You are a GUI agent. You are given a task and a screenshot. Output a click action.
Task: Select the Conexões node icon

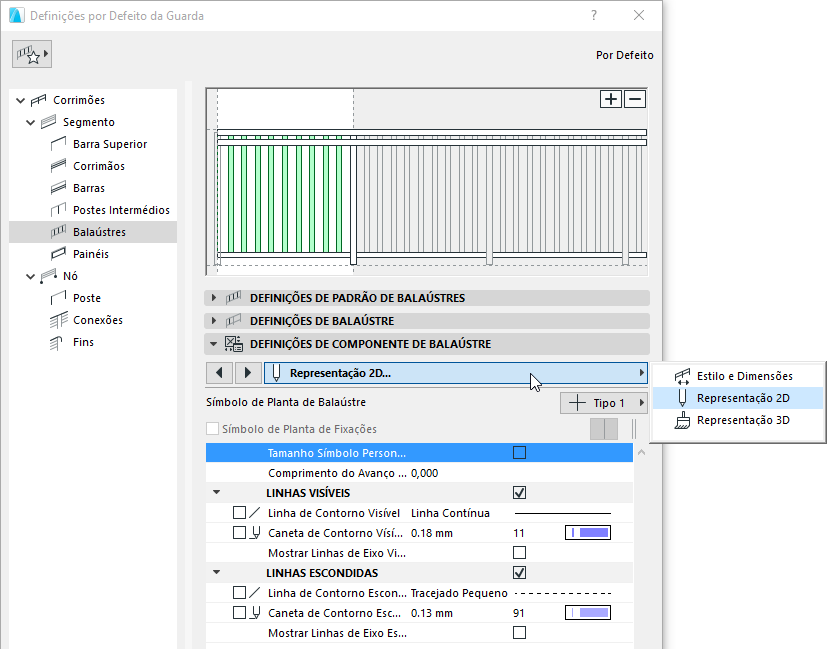click(x=58, y=320)
